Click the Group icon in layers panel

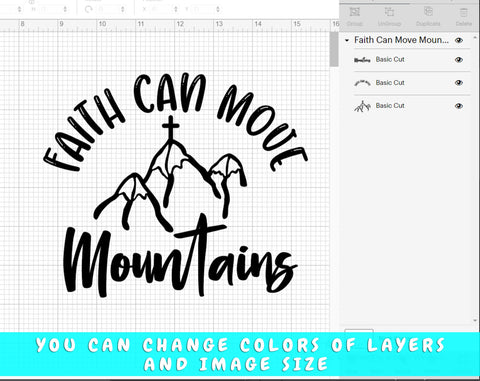tap(355, 12)
